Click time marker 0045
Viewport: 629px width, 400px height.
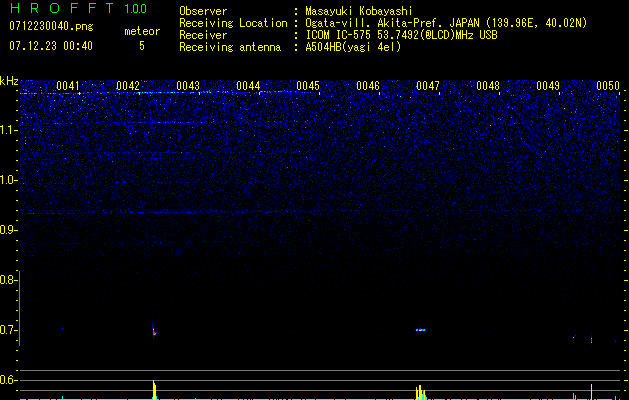308,86
